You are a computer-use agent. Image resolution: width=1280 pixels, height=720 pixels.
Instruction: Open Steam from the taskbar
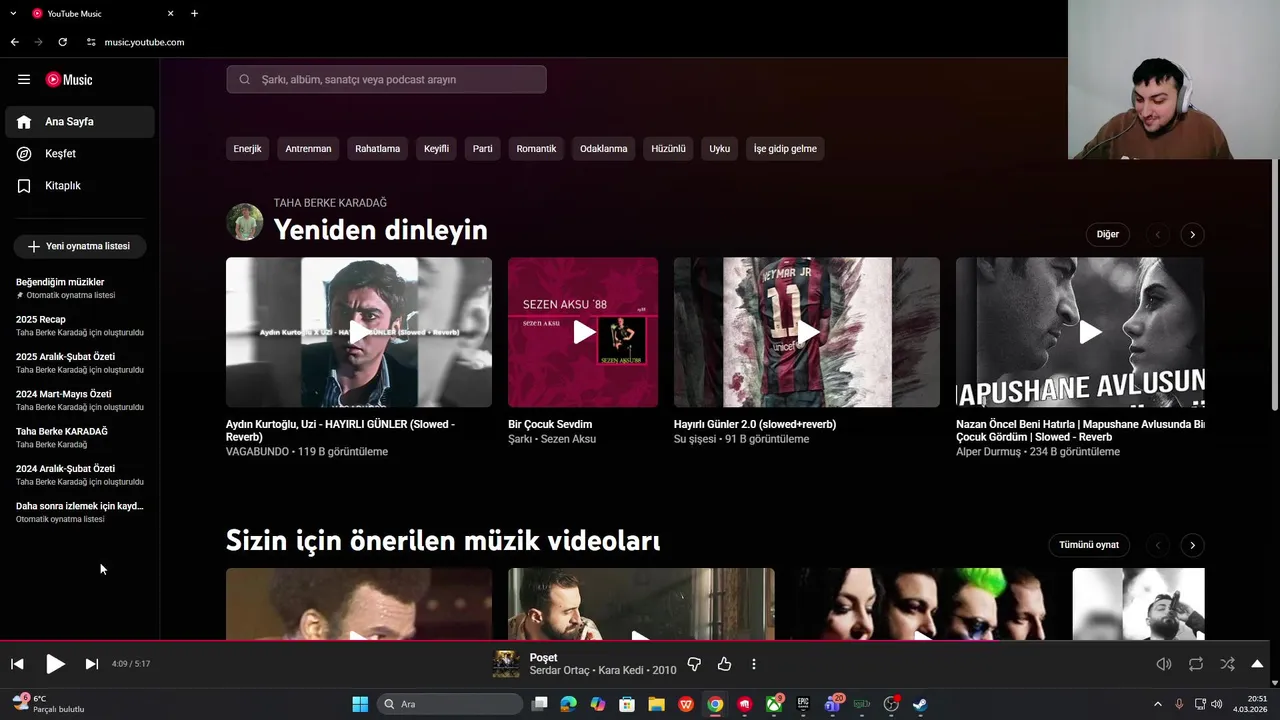(x=920, y=704)
